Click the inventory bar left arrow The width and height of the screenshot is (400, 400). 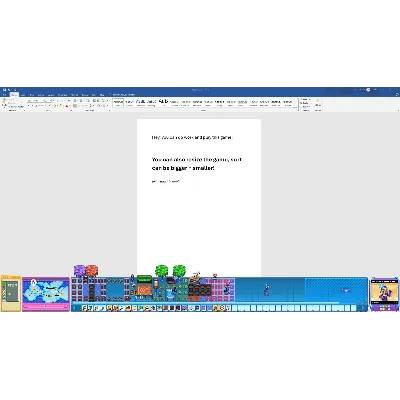[x=74, y=308]
